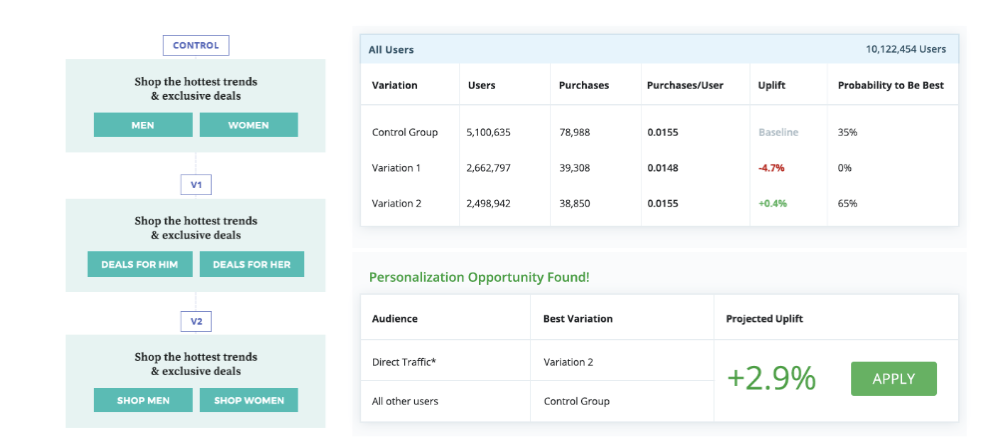This screenshot has height=448, width=991.
Task: Click the Purchases/User column header
Action: [685, 85]
